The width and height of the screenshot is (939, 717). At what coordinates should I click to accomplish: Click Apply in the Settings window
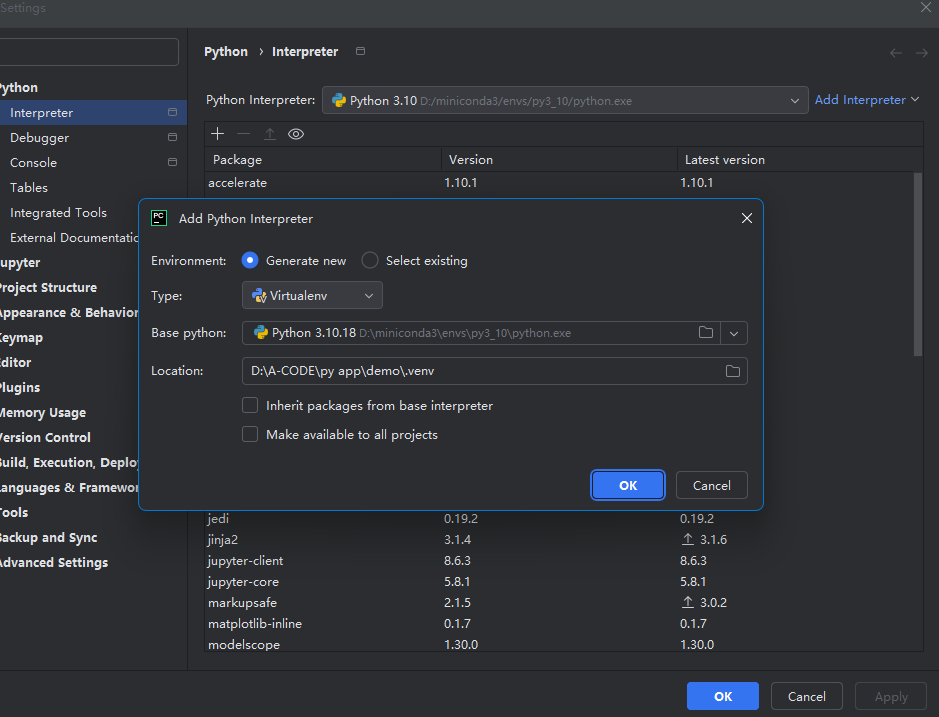click(890, 696)
